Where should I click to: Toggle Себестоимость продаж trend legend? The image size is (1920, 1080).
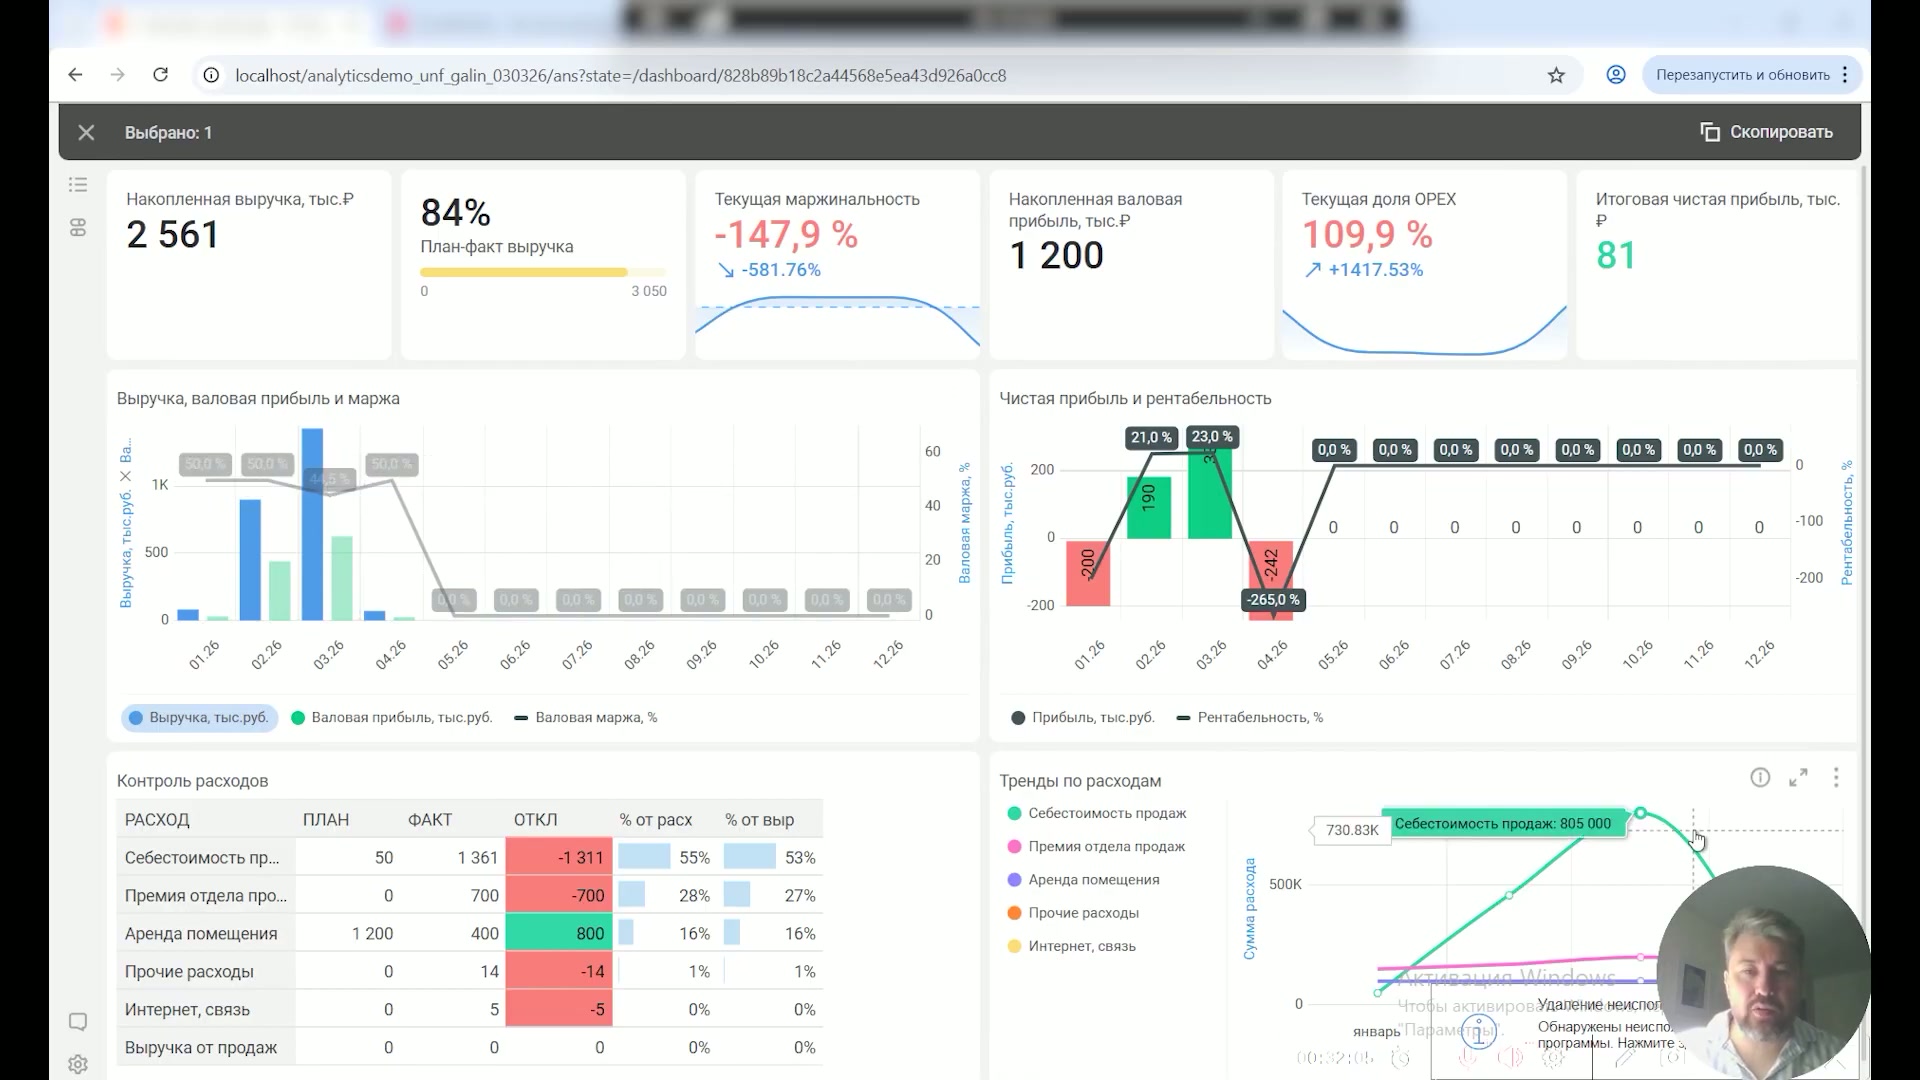click(1097, 814)
